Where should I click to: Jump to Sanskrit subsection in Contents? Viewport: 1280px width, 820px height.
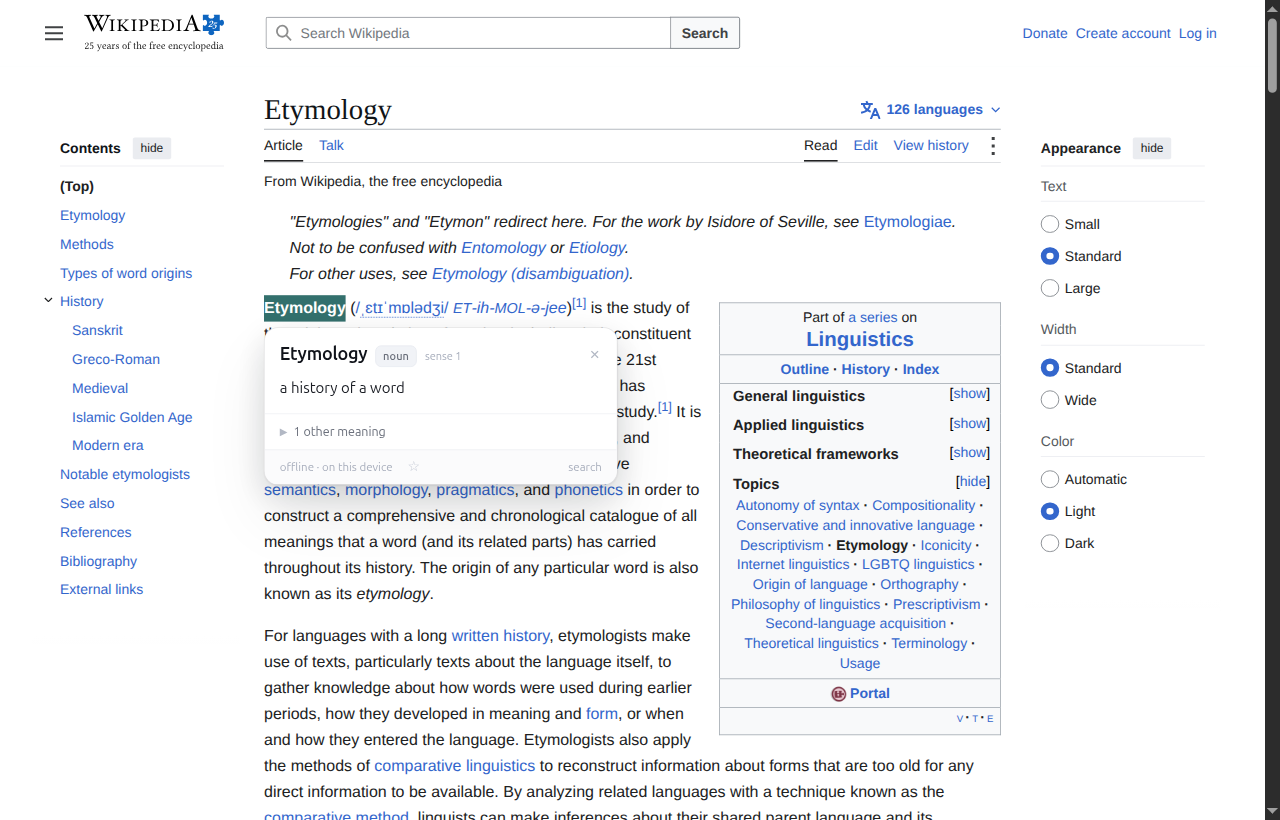click(97, 331)
